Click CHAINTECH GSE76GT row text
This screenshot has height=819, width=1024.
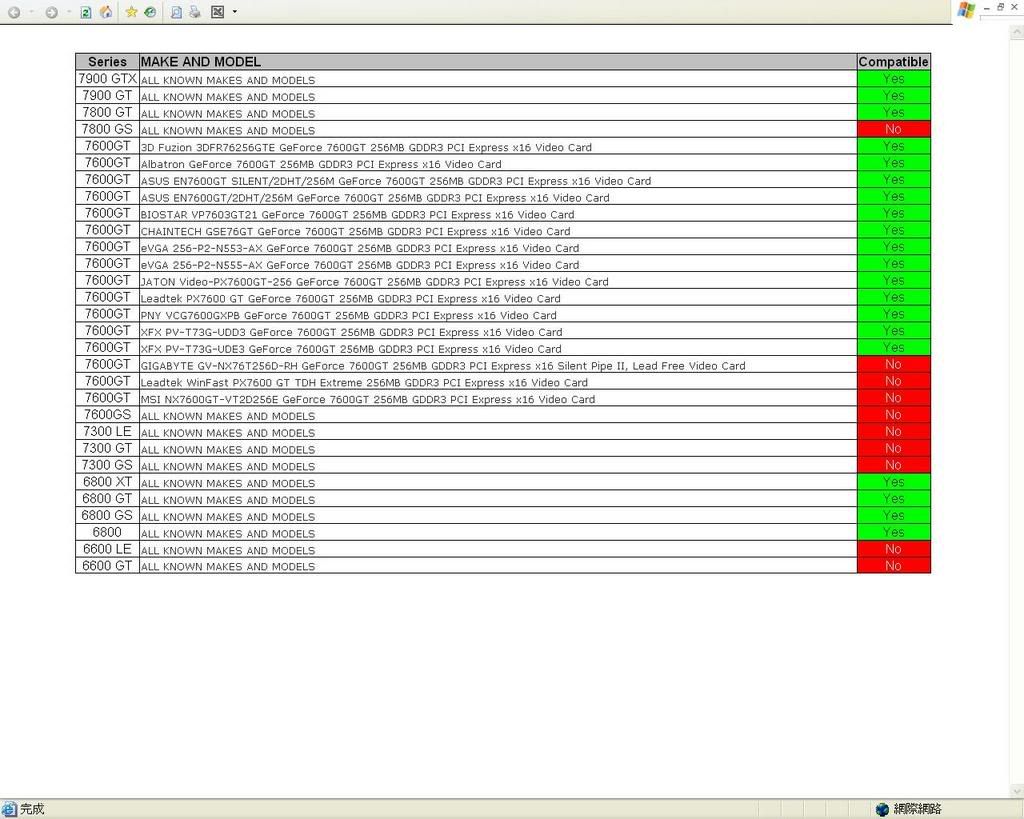coord(355,232)
